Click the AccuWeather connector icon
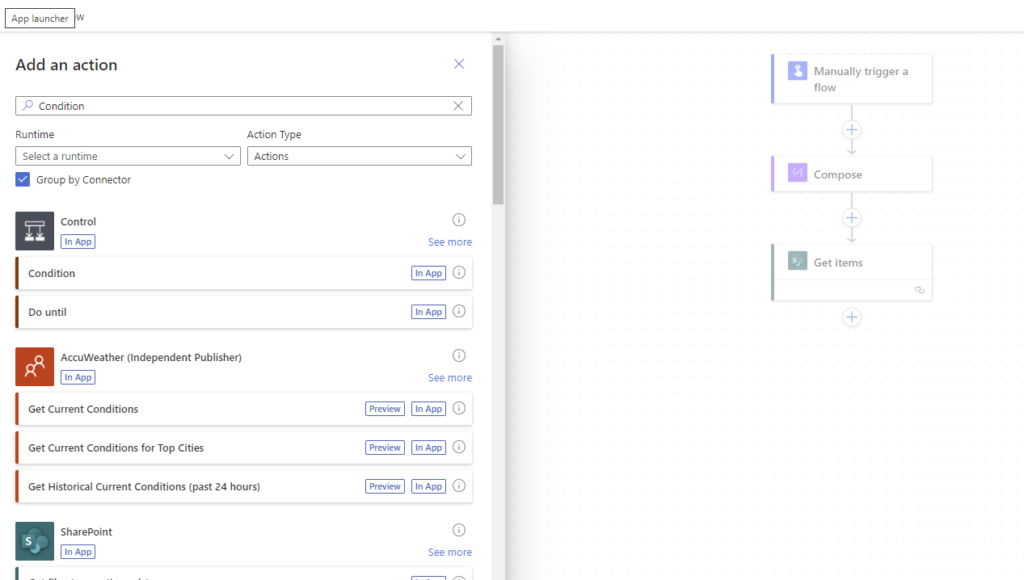This screenshot has width=1024, height=580. coord(35,366)
